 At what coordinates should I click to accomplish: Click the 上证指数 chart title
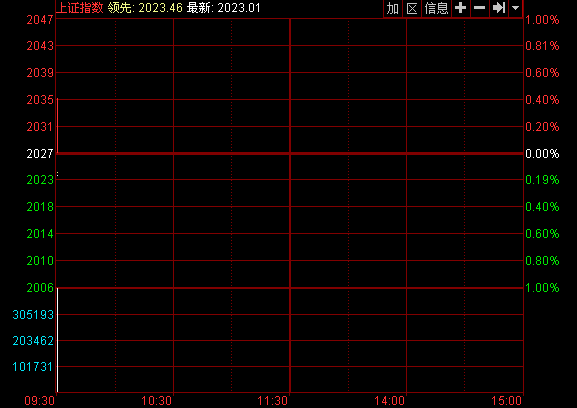80,8
